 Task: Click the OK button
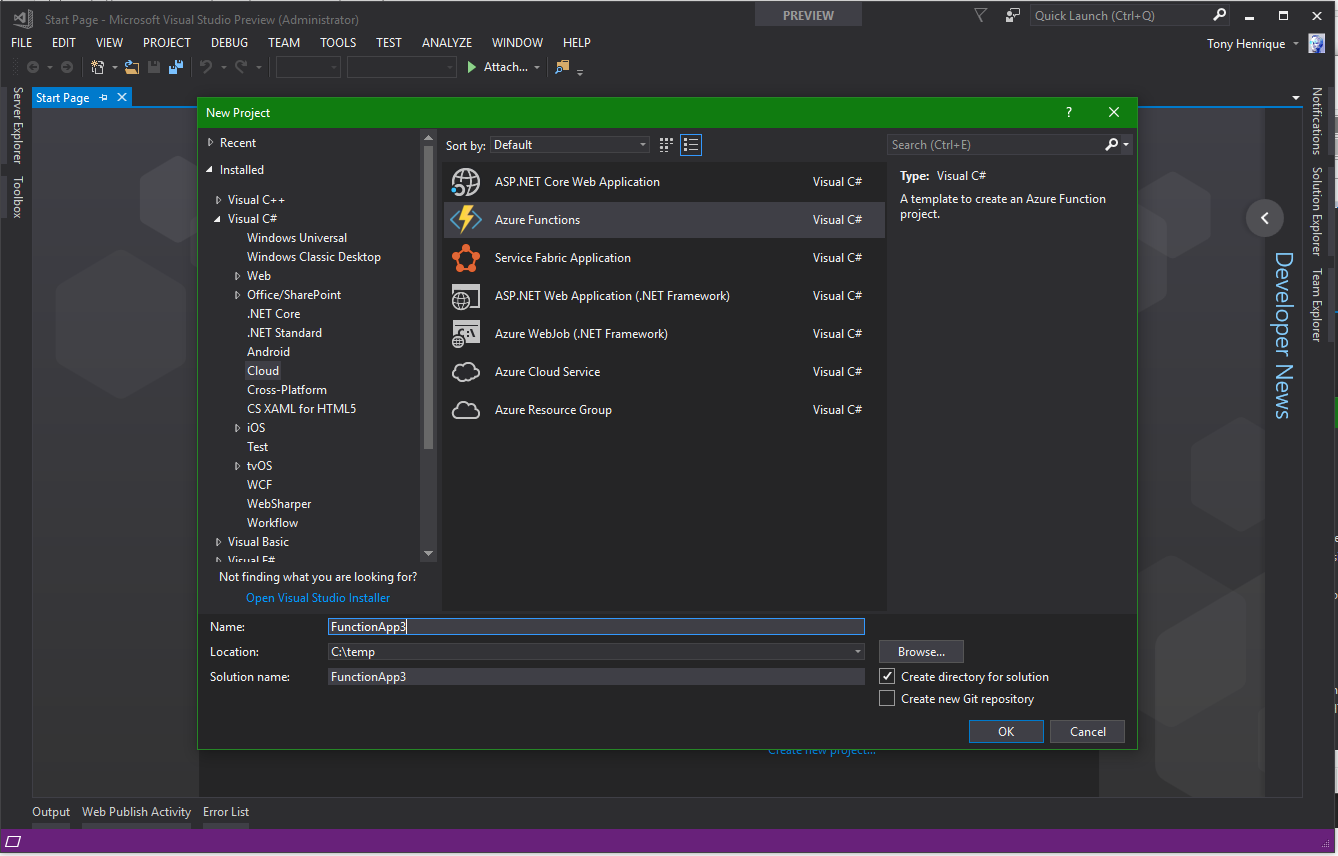tap(1006, 732)
